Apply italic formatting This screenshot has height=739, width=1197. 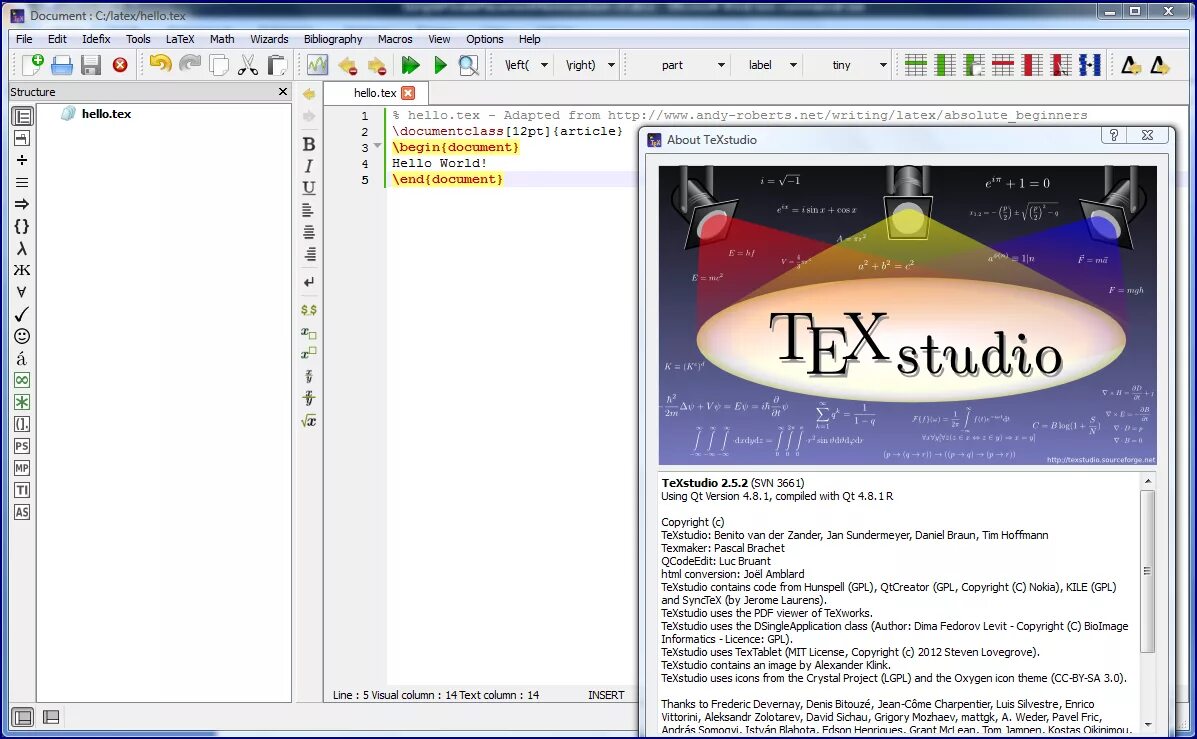click(309, 166)
